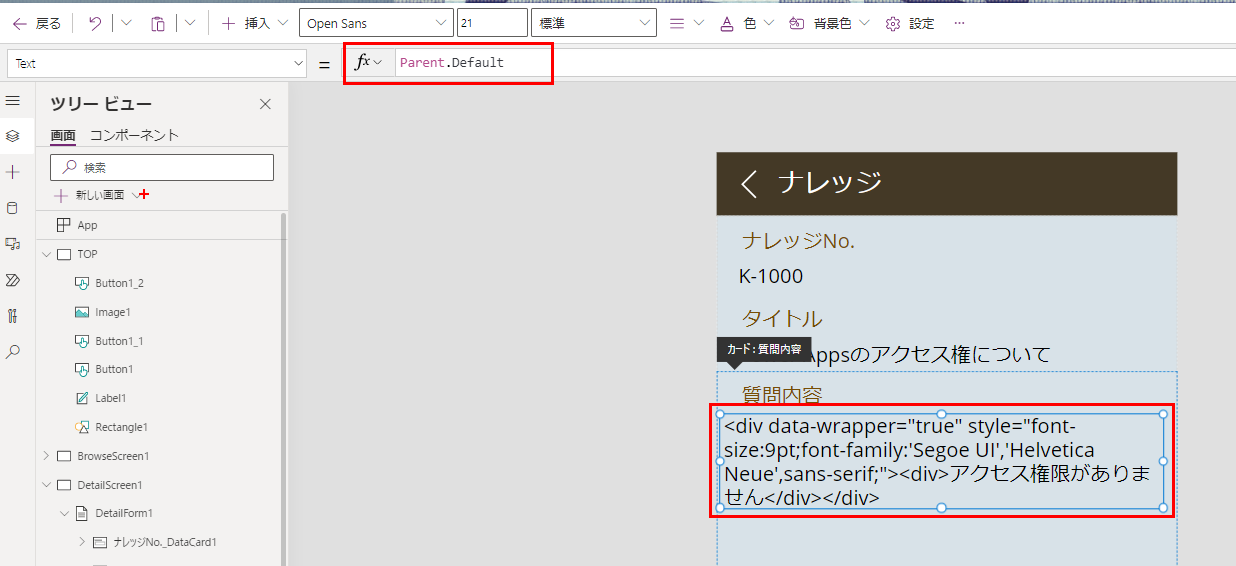Image resolution: width=1236 pixels, height=566 pixels.
Task: Click the App grid icon in tree
Action: point(64,225)
